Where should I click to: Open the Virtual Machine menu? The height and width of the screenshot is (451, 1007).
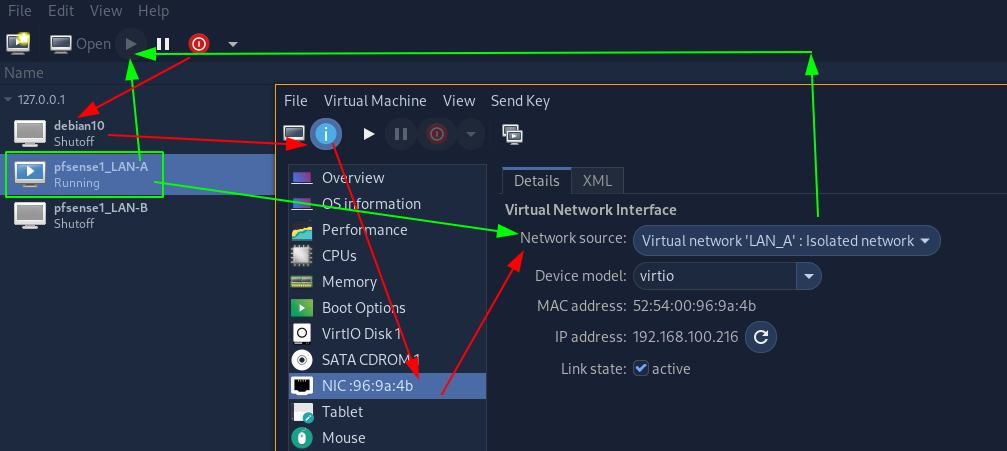click(x=375, y=101)
